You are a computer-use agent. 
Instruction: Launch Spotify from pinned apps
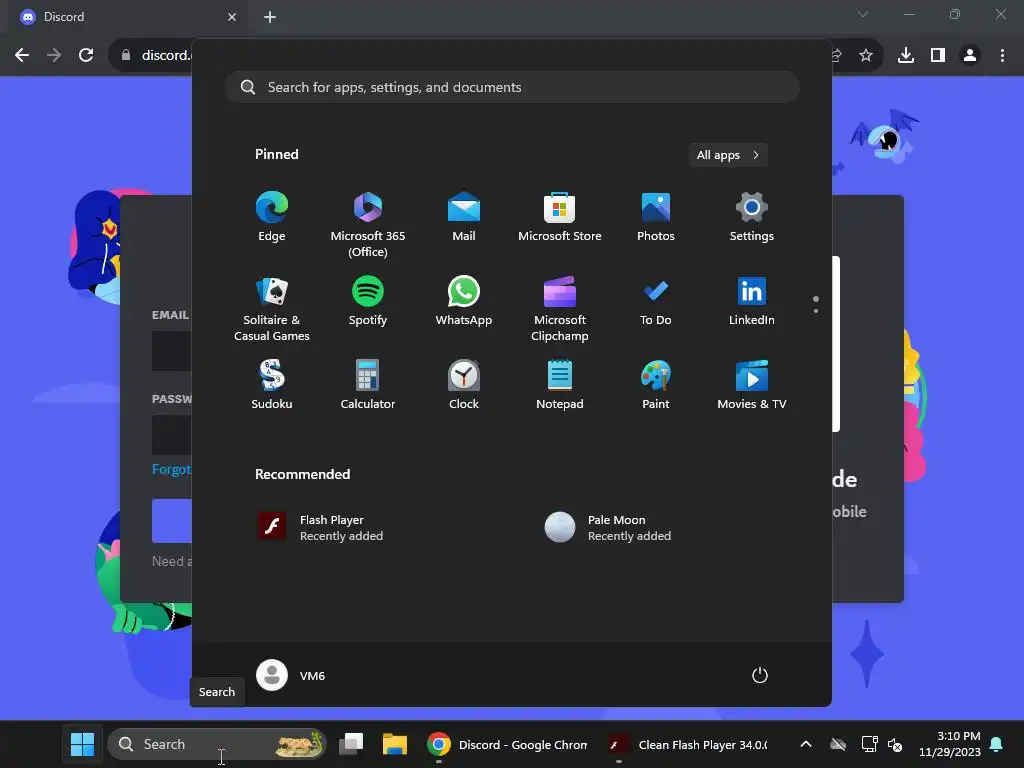[368, 301]
